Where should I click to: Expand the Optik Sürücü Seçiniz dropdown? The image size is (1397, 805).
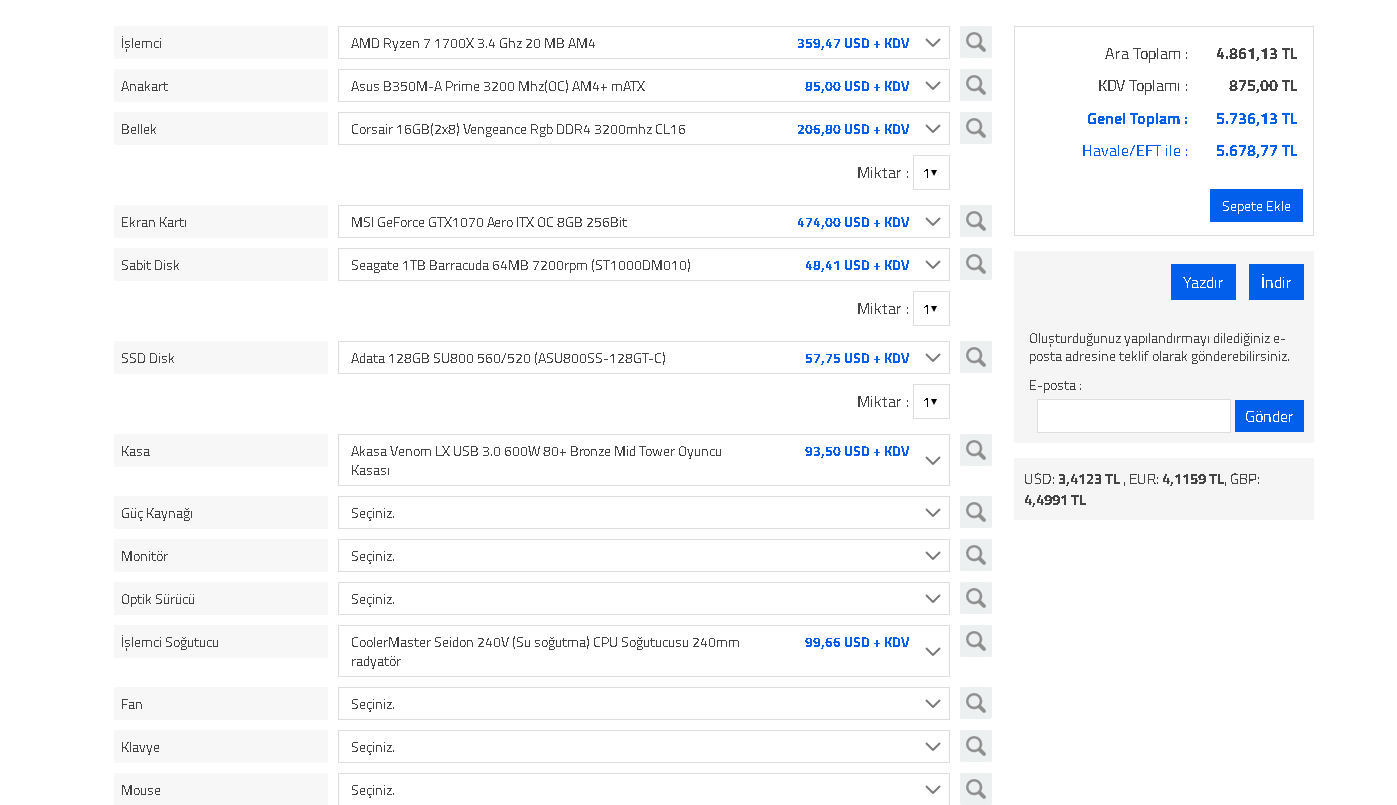644,599
